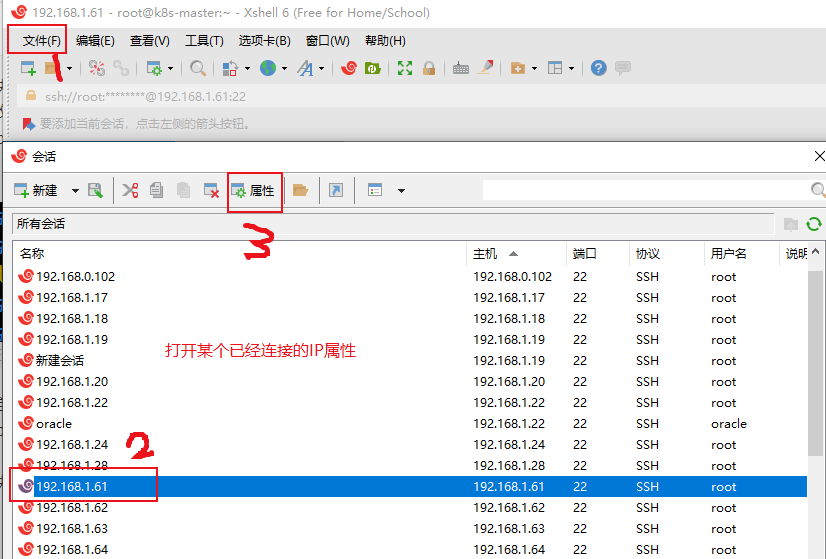Click the new session icon in main toolbar
This screenshot has width=826, height=559.
28,68
